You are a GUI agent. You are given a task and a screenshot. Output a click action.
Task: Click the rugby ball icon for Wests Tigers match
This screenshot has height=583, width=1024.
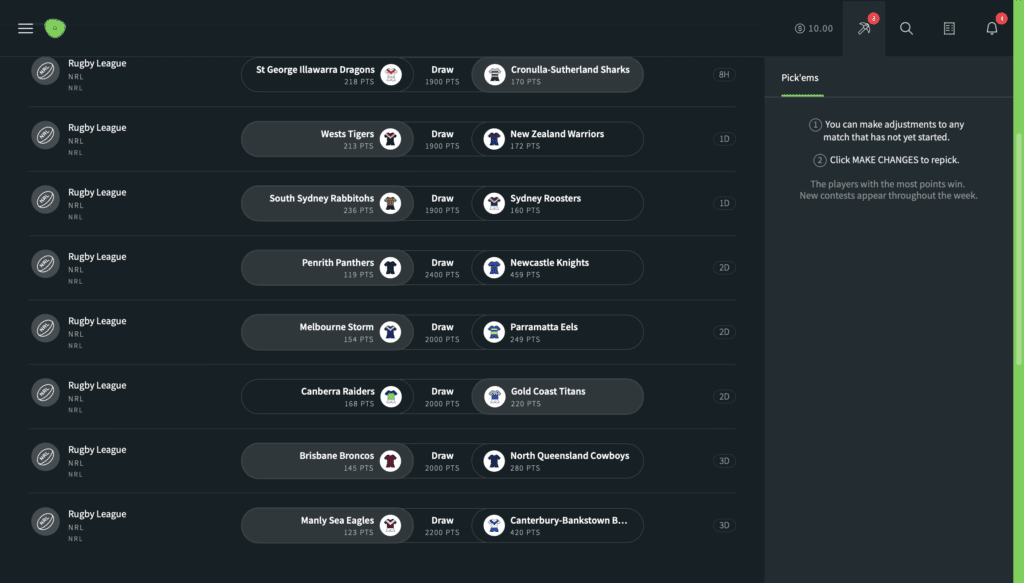tap(46, 139)
